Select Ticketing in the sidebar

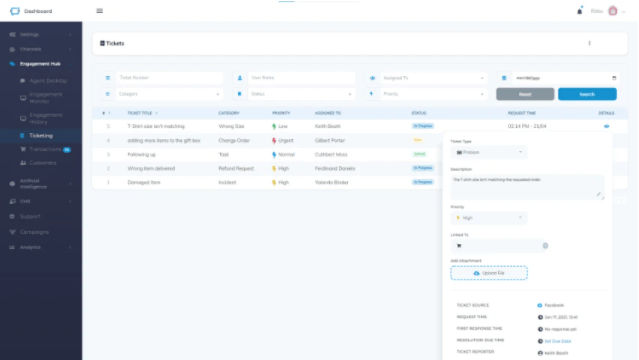click(41, 135)
